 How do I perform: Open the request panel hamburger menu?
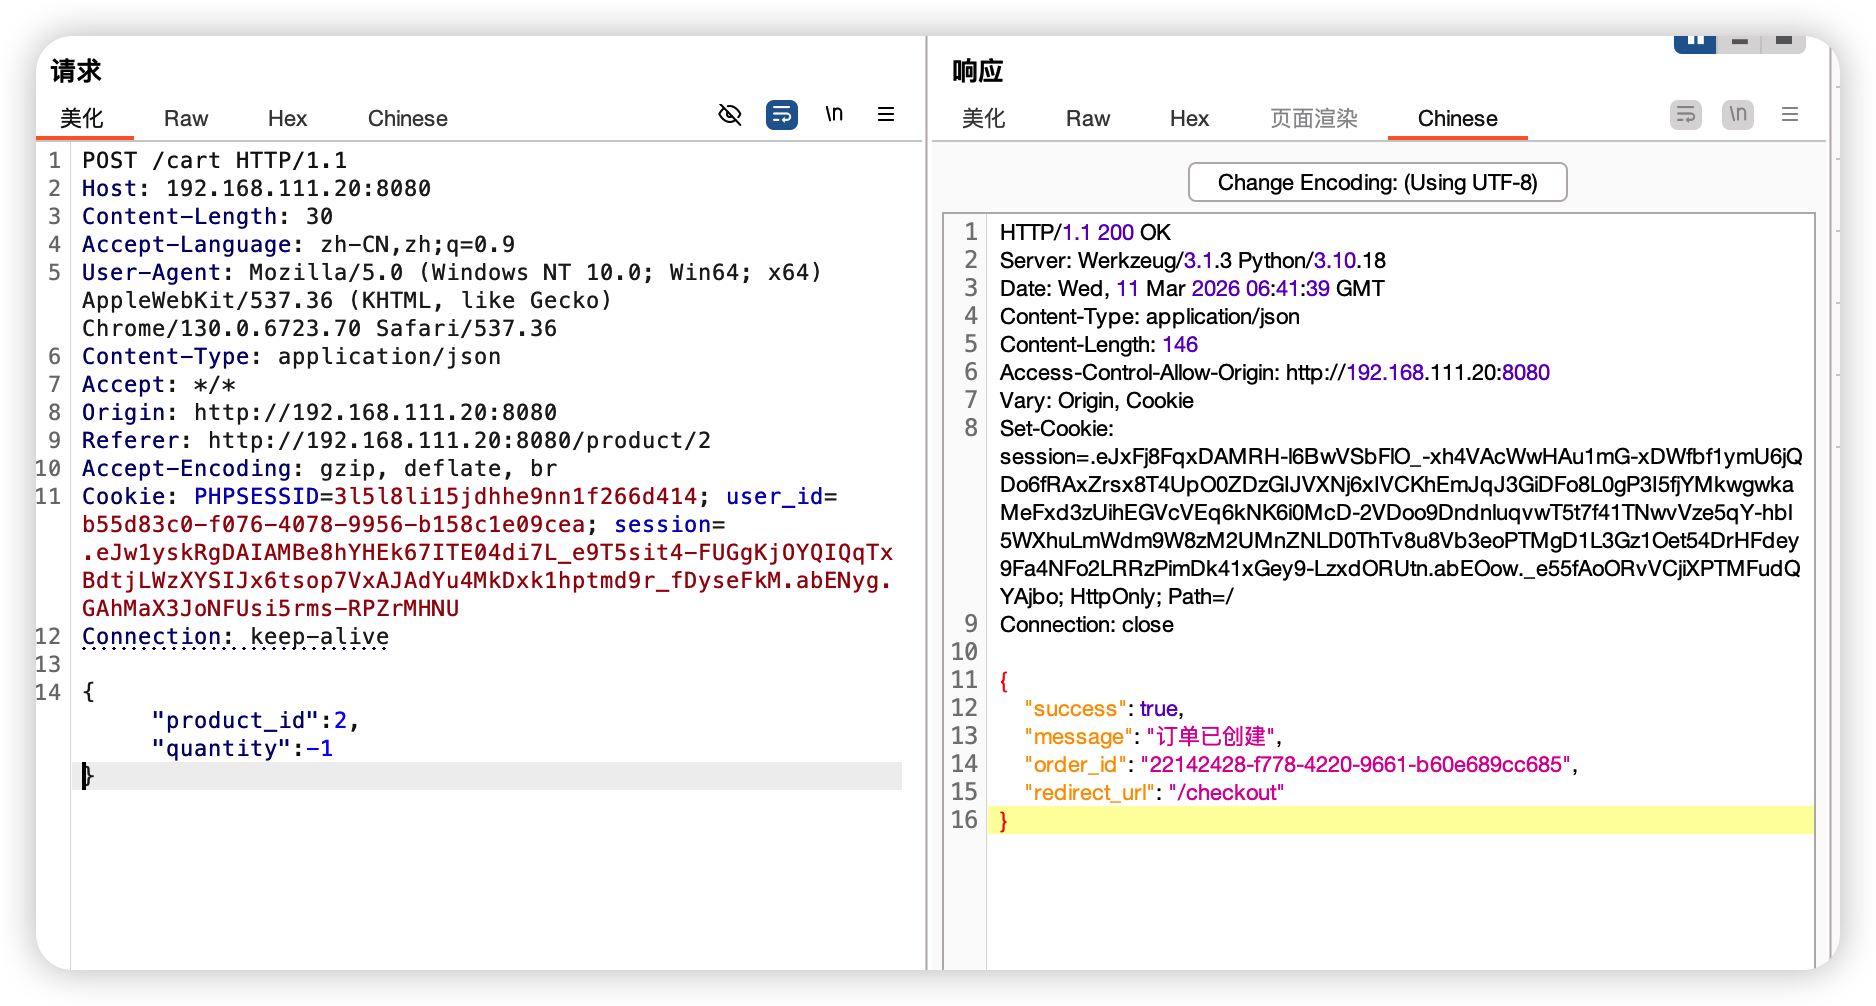(886, 115)
